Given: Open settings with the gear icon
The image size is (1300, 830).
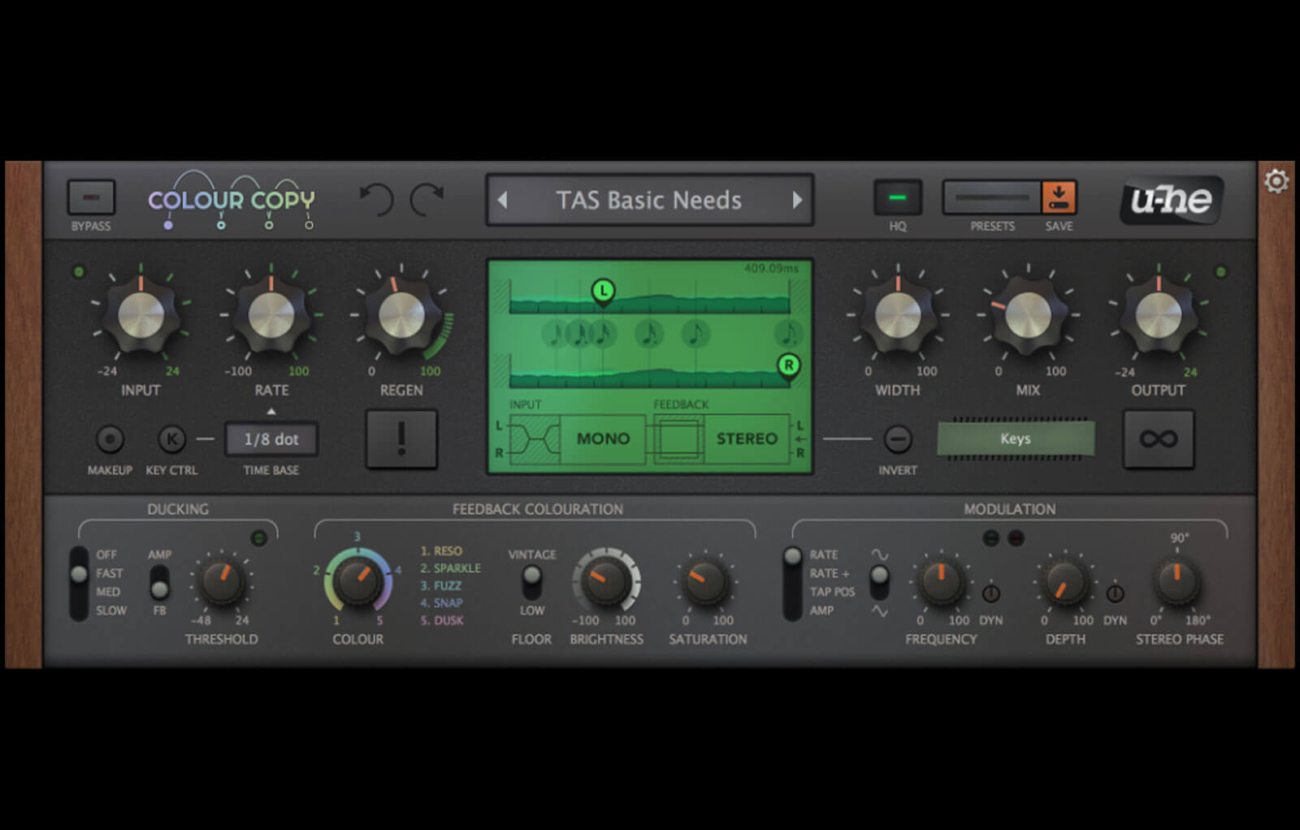Looking at the screenshot, I should point(1276,181).
